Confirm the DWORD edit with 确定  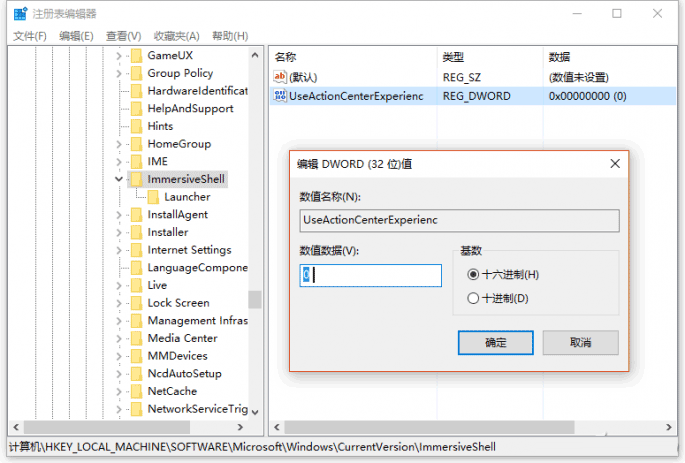coord(495,342)
